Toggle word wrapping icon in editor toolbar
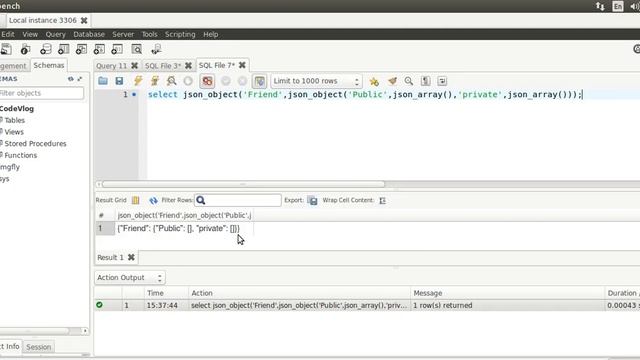640x360 pixels. pyautogui.click(x=442, y=81)
